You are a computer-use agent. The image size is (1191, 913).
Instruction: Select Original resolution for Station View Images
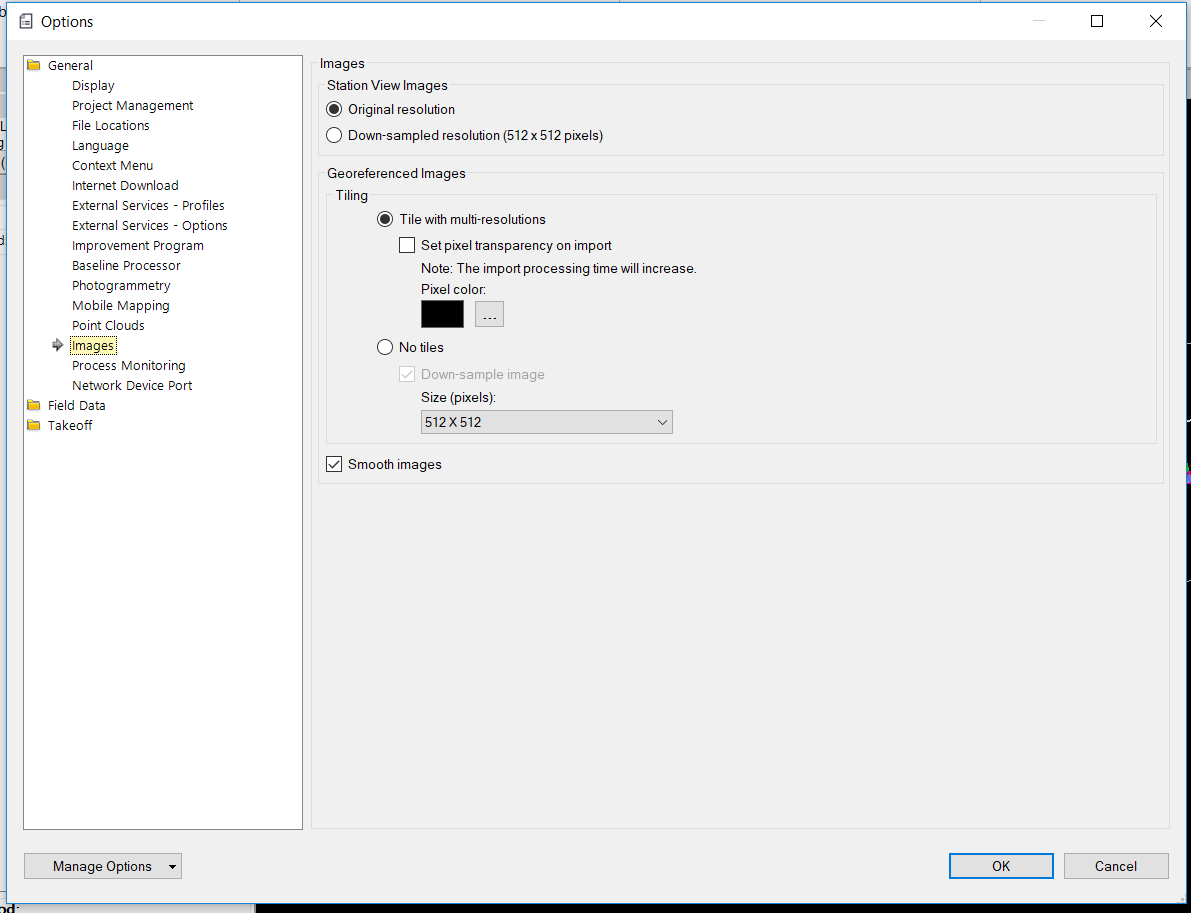(333, 109)
